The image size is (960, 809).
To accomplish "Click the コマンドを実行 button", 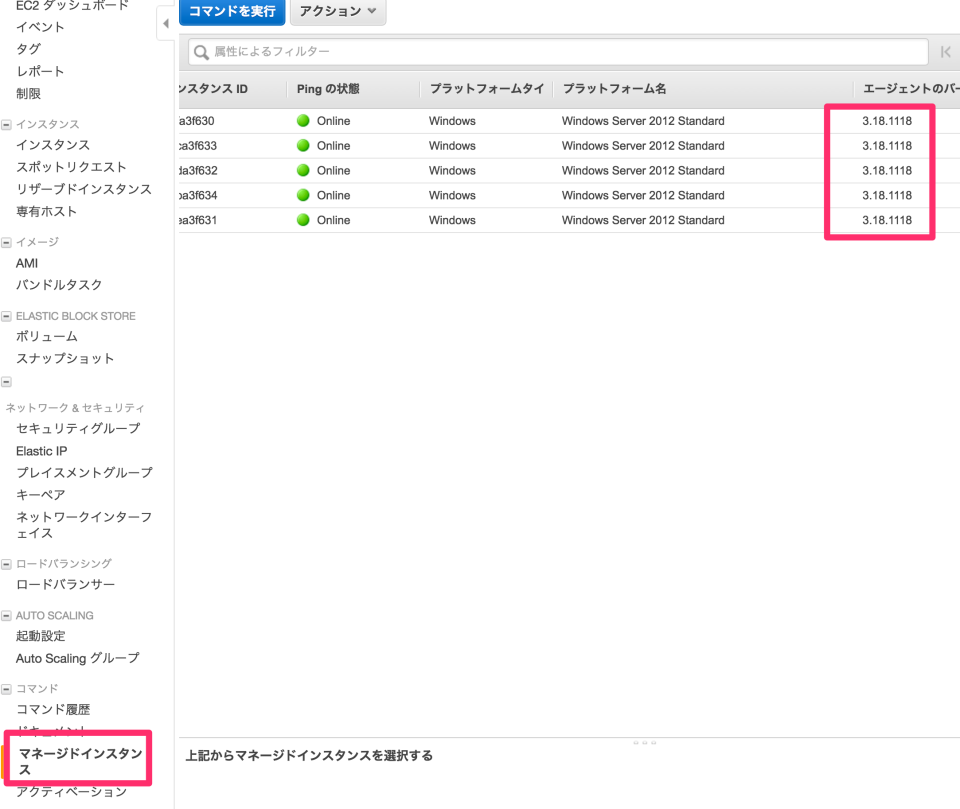I will point(231,12).
